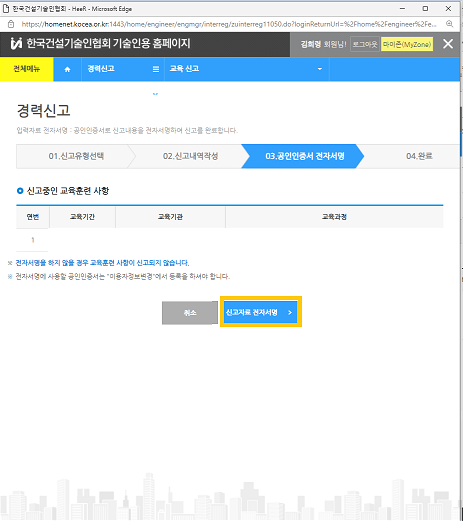
Task: Click the browser address bar URL
Action: (x=229, y=24)
